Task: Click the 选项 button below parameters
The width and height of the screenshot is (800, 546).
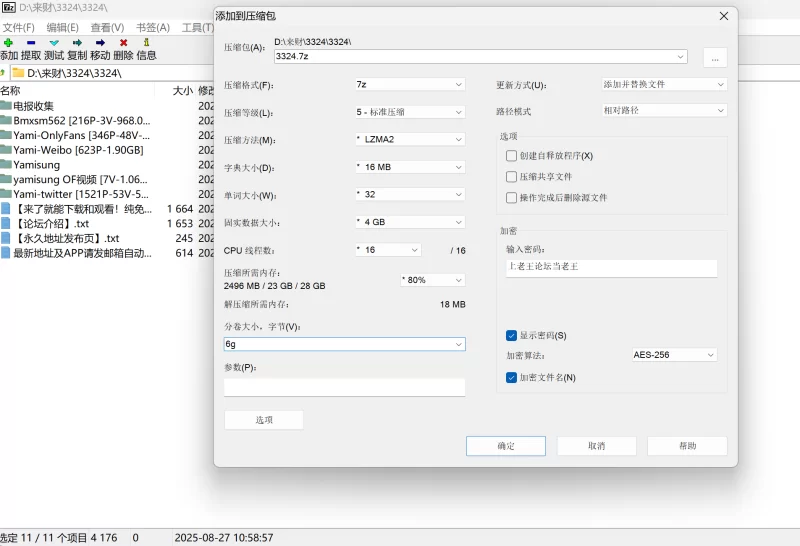Action: coord(264,420)
